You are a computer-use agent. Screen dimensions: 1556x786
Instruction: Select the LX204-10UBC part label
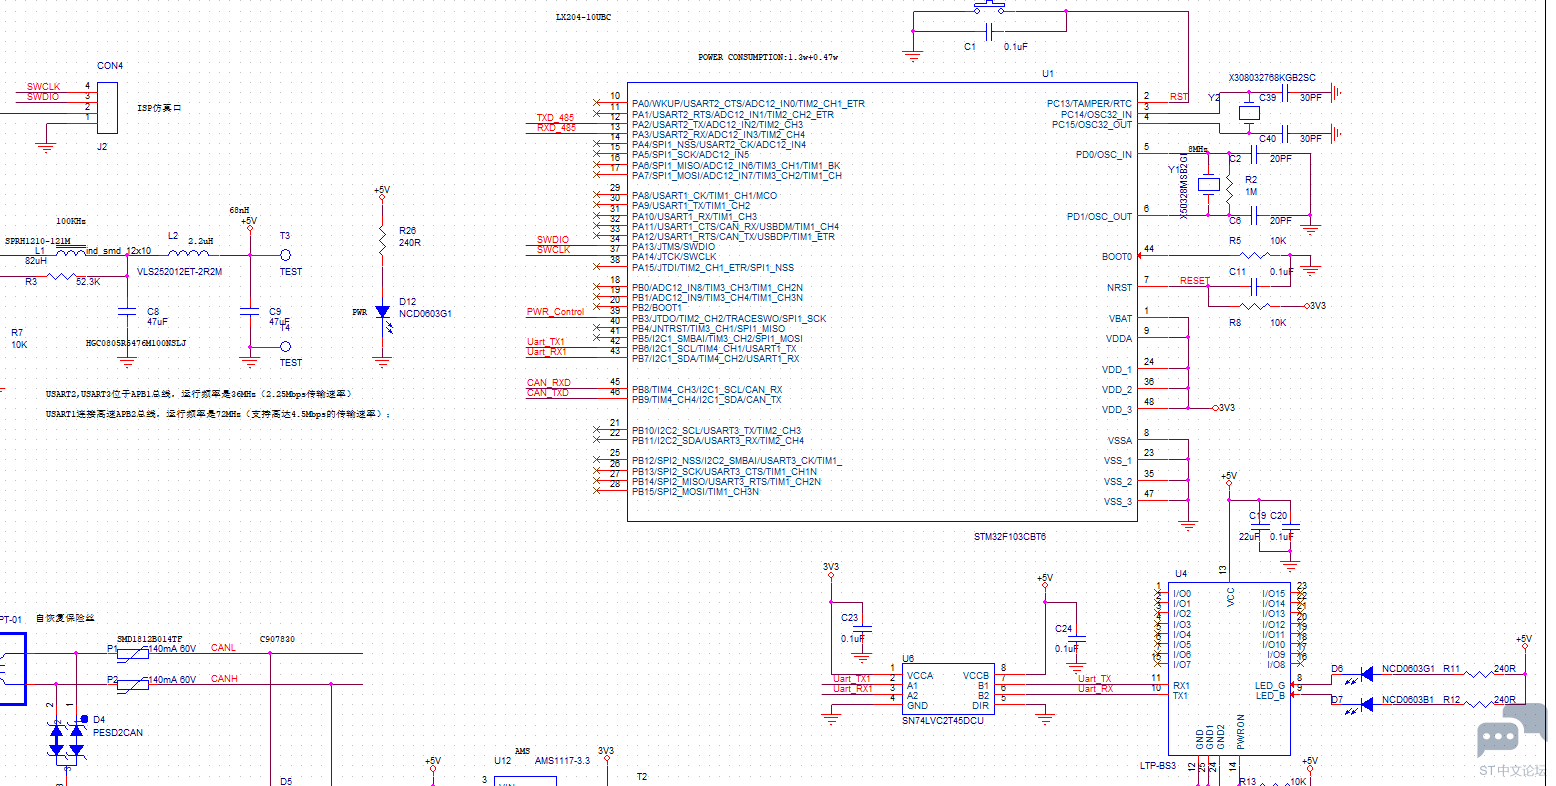(x=583, y=18)
